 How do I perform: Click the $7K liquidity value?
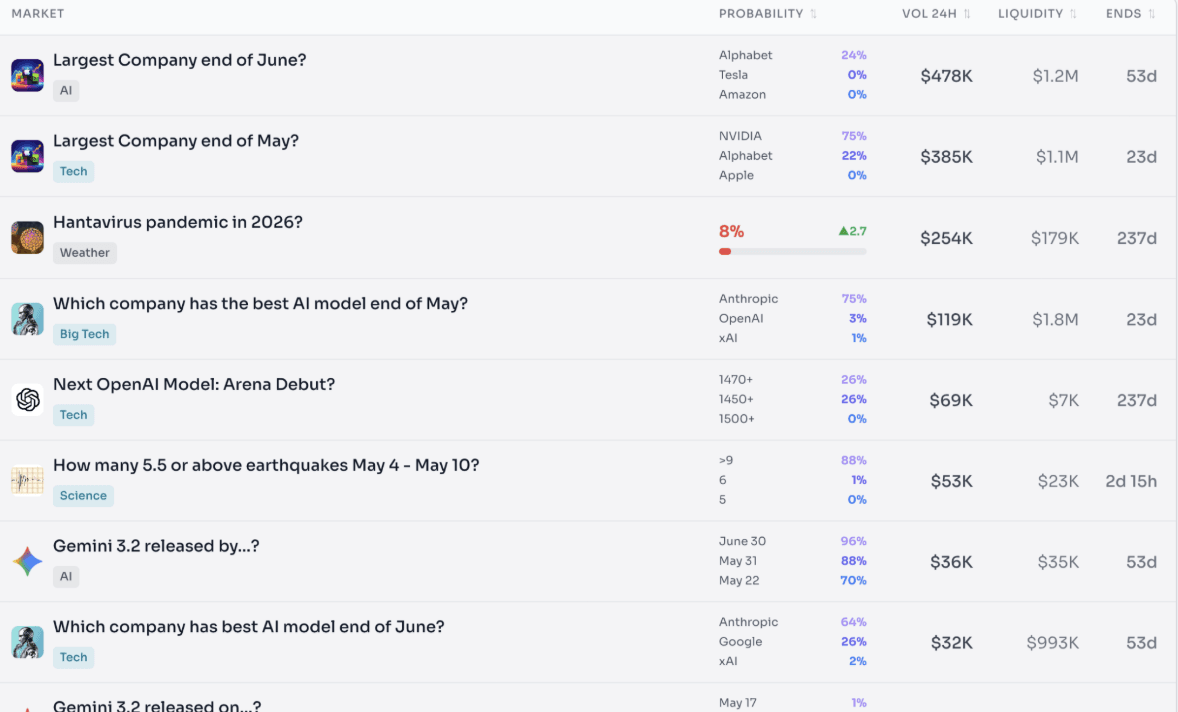pos(1064,400)
